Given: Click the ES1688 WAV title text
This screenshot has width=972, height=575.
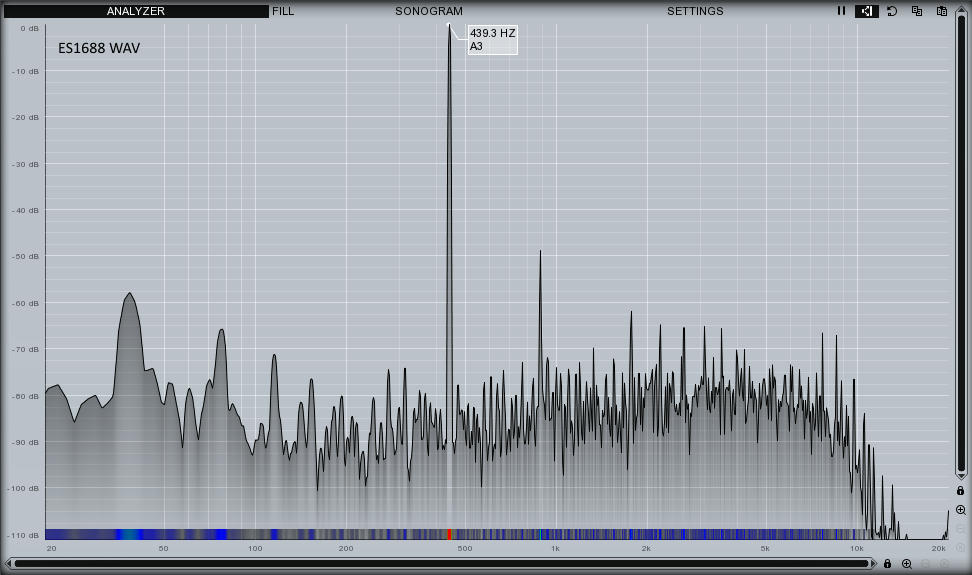Looking at the screenshot, I should 99,48.
